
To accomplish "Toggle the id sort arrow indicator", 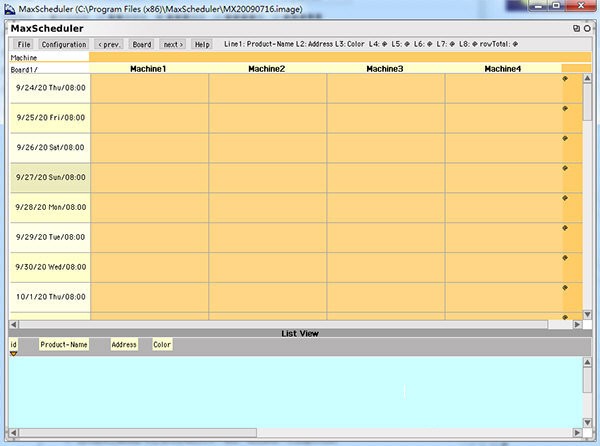I will pos(13,354).
